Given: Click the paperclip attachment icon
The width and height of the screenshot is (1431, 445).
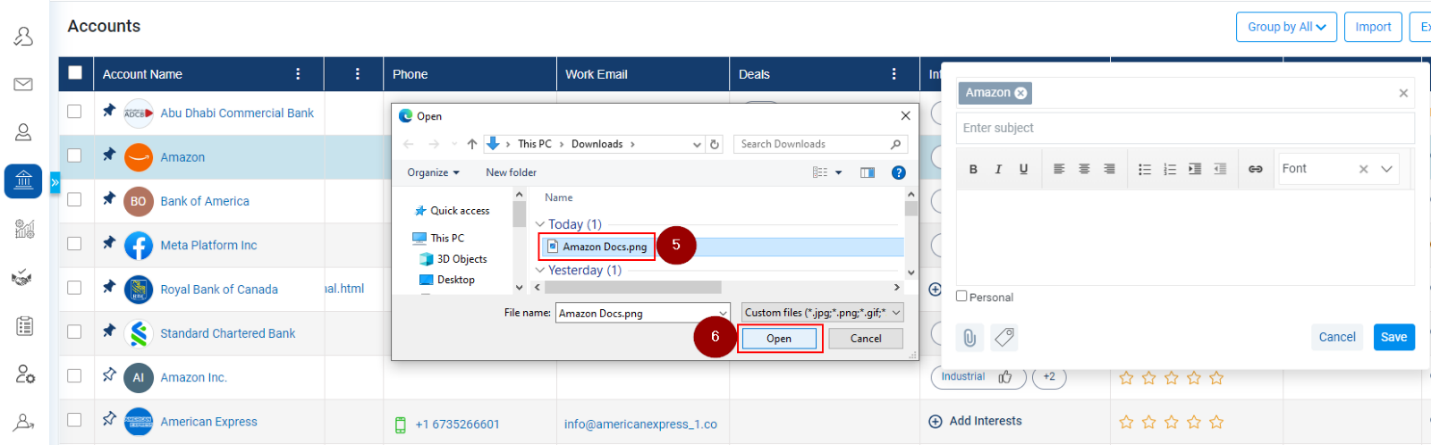Looking at the screenshot, I should click(969, 338).
